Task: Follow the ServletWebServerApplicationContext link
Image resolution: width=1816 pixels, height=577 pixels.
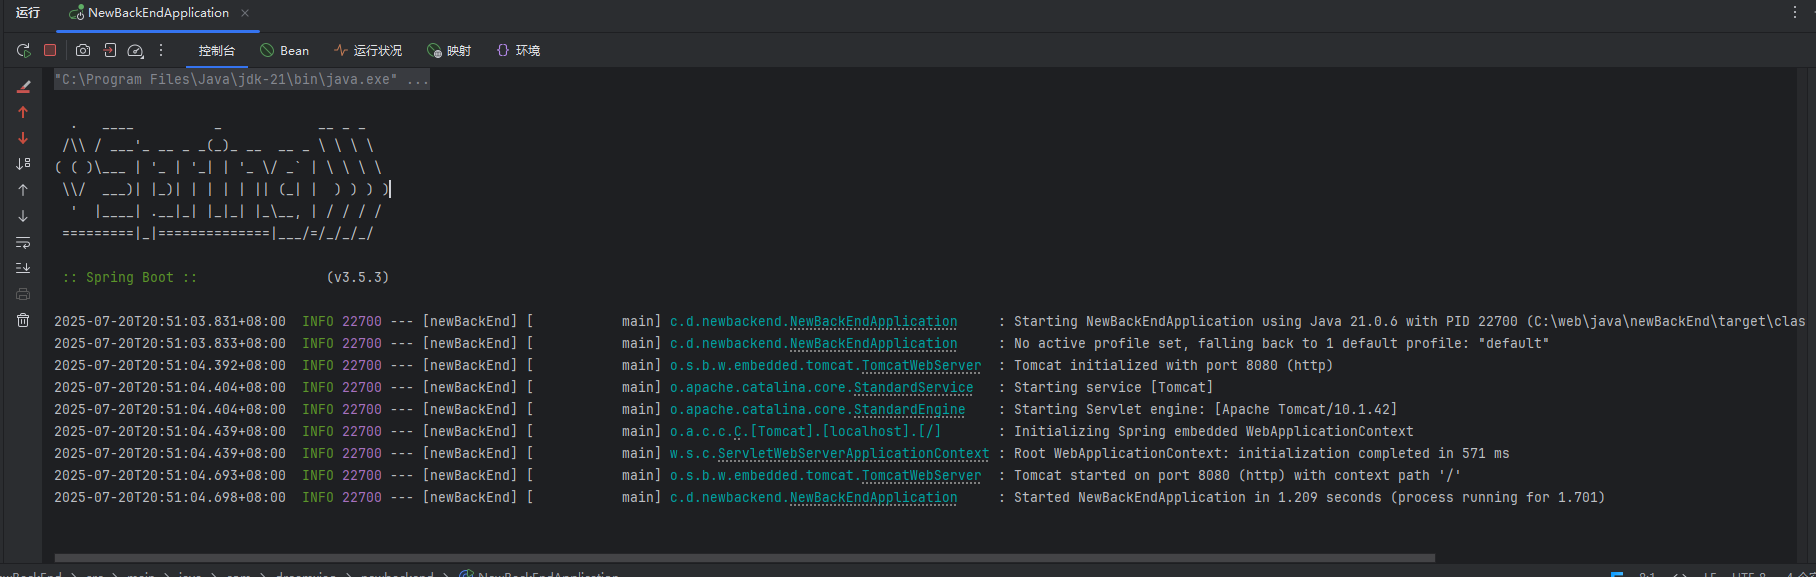Action: pos(852,453)
